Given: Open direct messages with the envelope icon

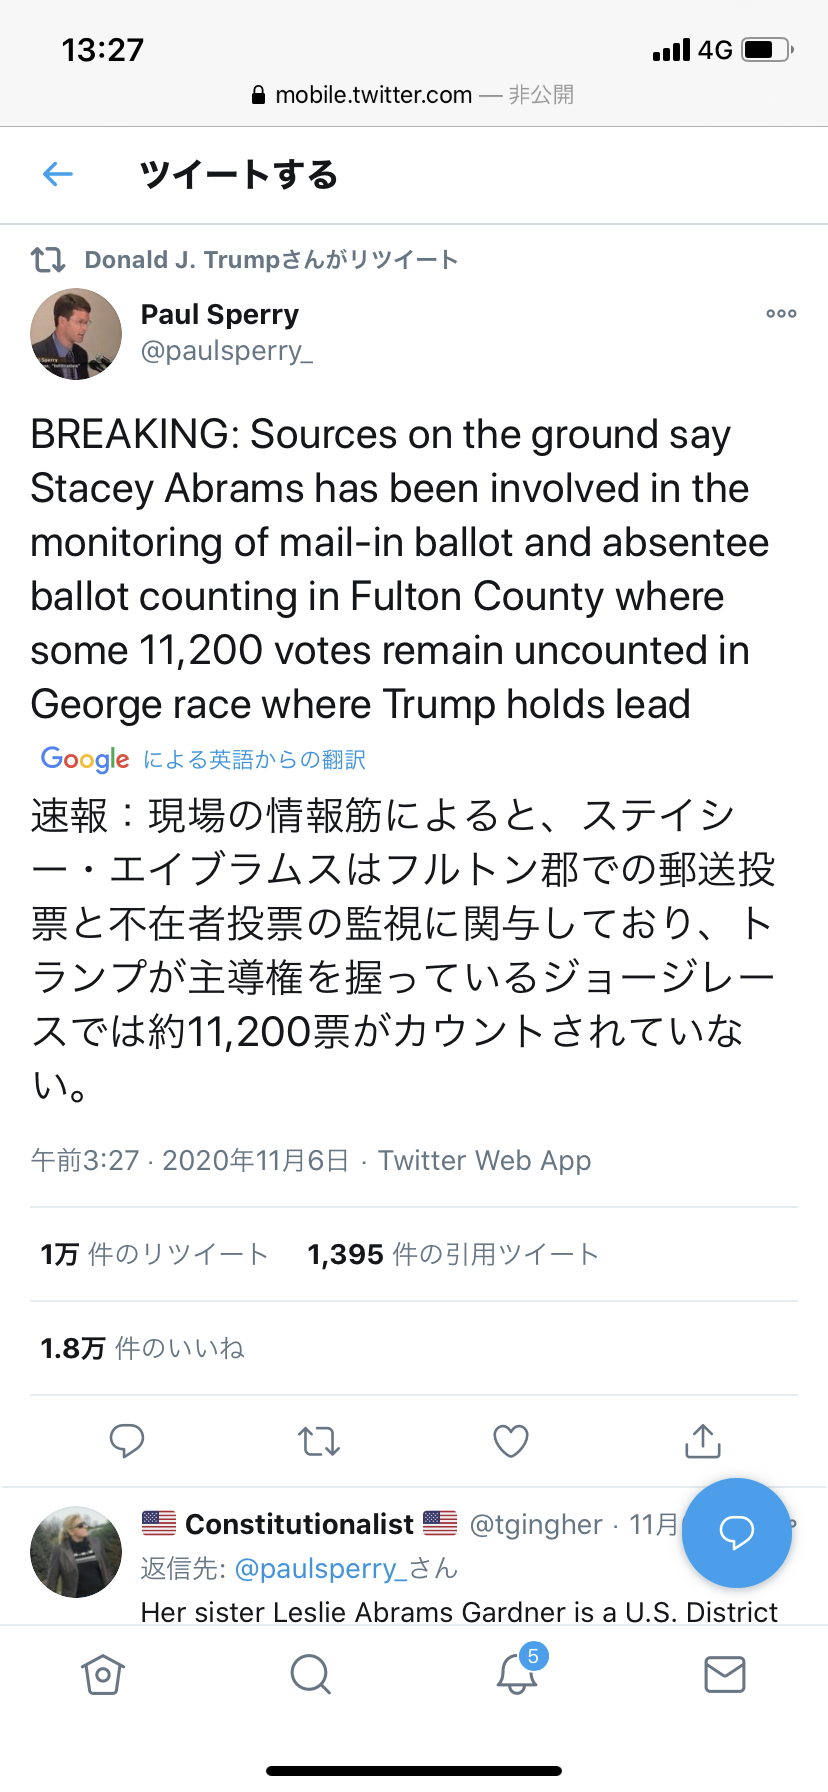Looking at the screenshot, I should [x=724, y=1674].
